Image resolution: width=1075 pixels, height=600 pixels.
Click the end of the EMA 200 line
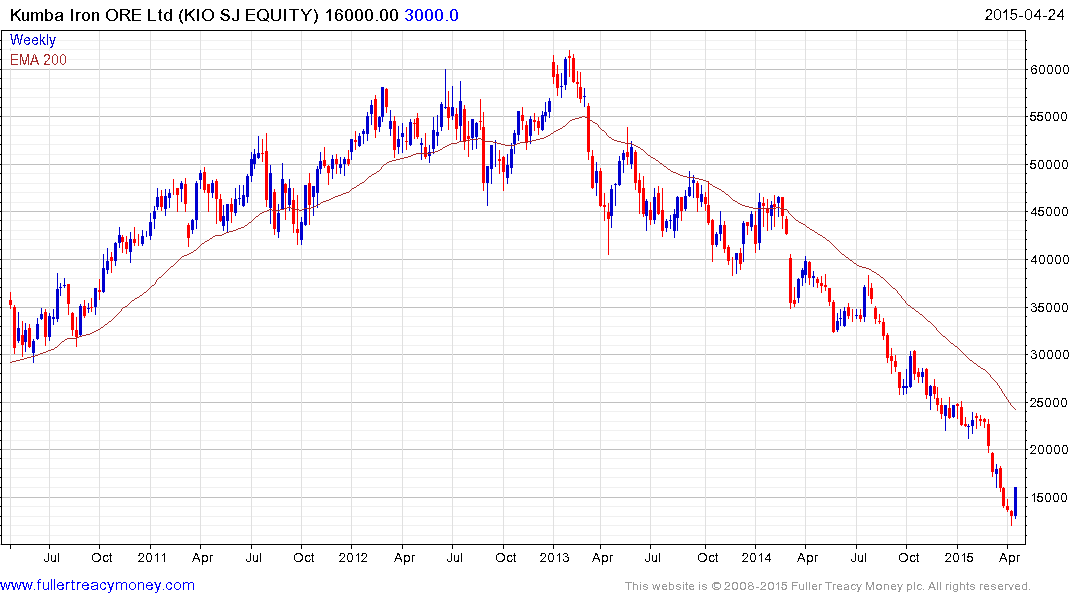point(1015,409)
